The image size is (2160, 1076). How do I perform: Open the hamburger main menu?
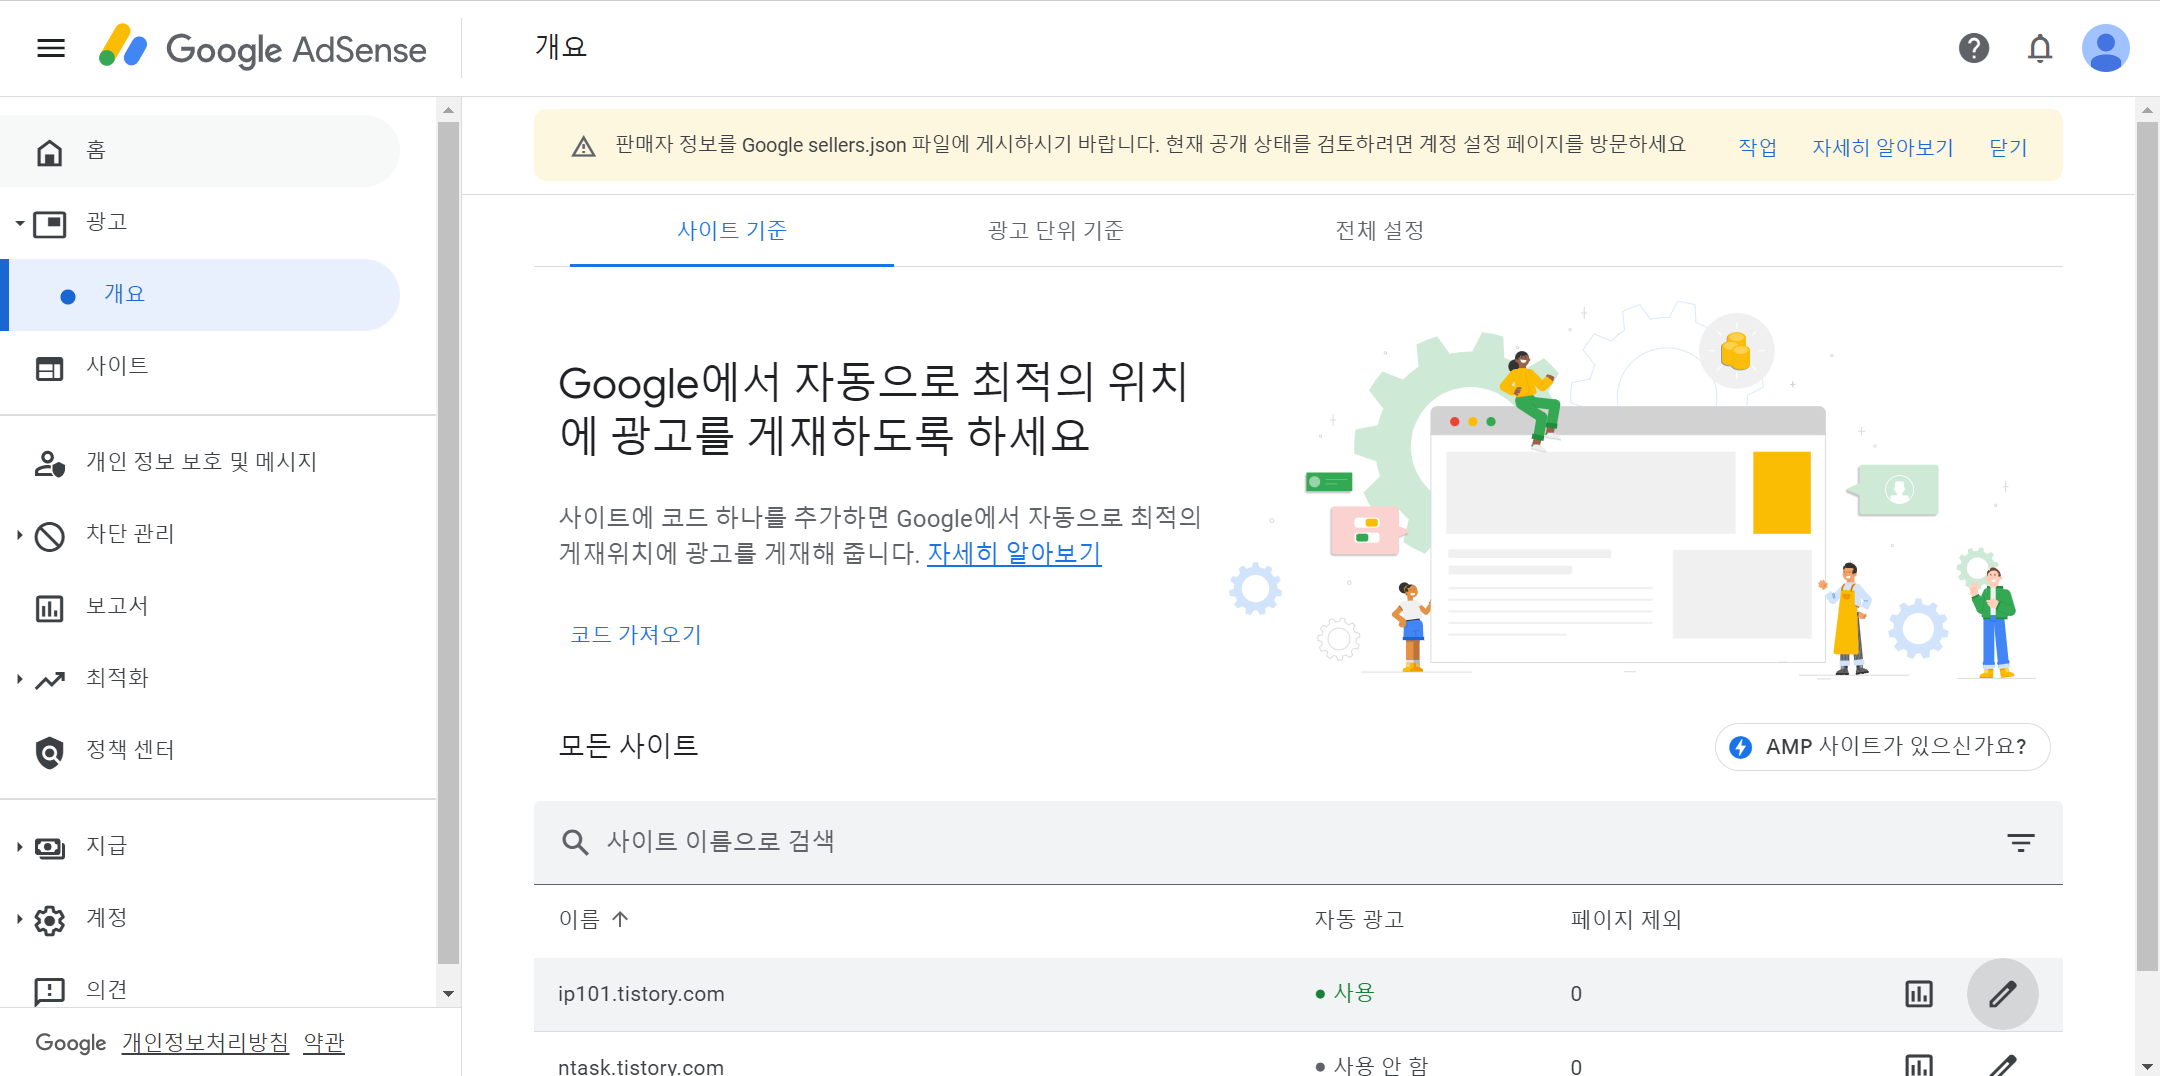coord(51,48)
